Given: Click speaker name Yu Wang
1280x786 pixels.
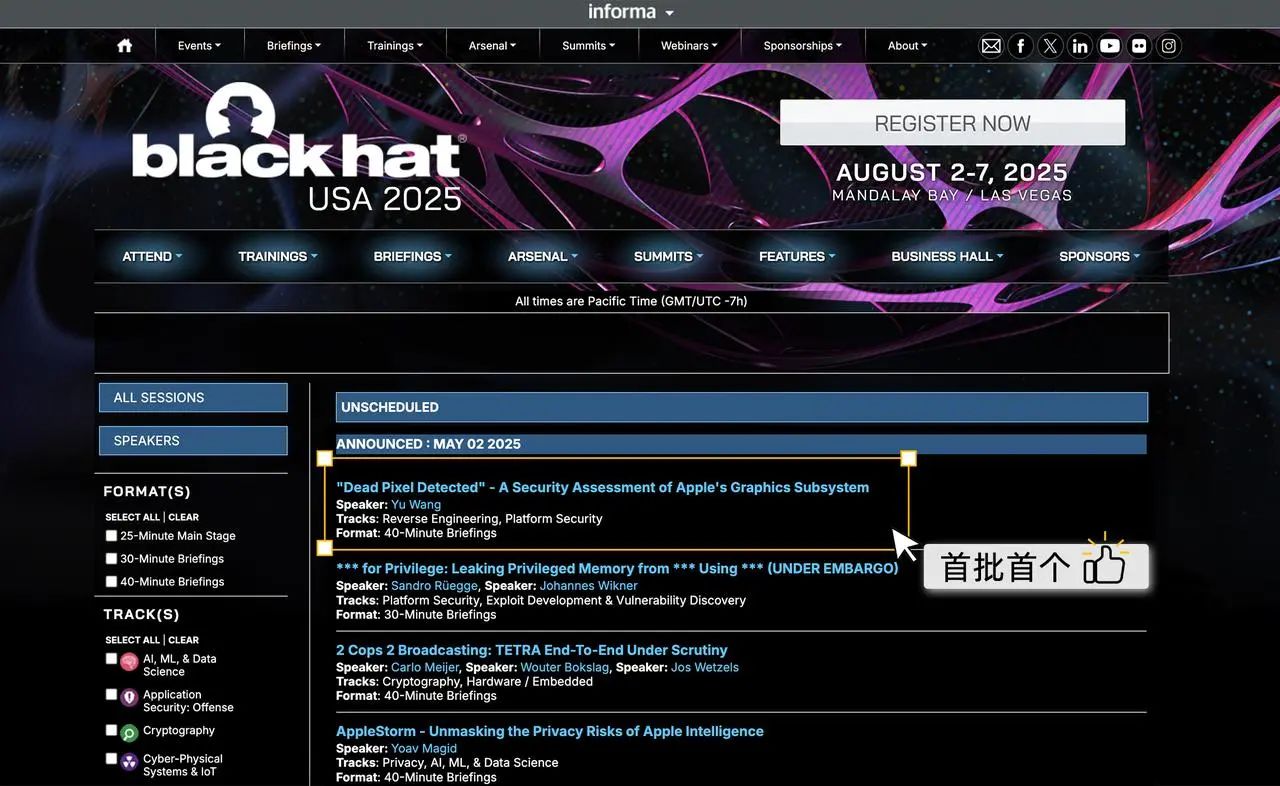Looking at the screenshot, I should 415,505.
